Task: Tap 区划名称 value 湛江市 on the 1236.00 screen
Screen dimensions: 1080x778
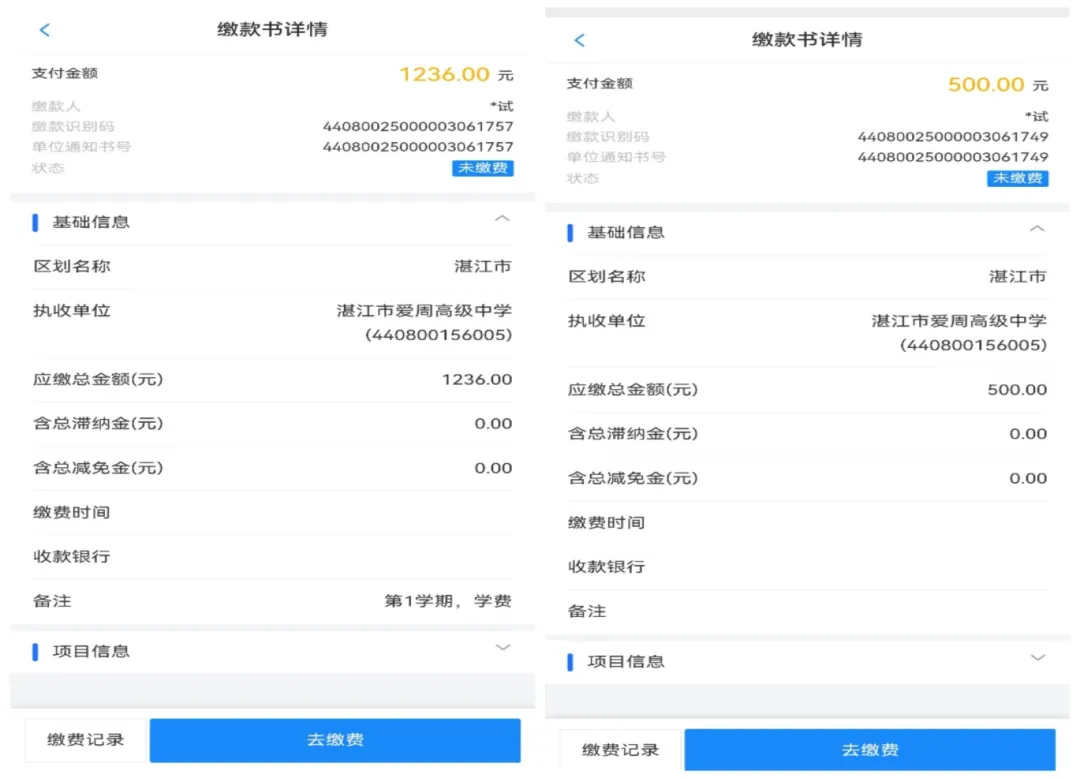Action: point(483,266)
